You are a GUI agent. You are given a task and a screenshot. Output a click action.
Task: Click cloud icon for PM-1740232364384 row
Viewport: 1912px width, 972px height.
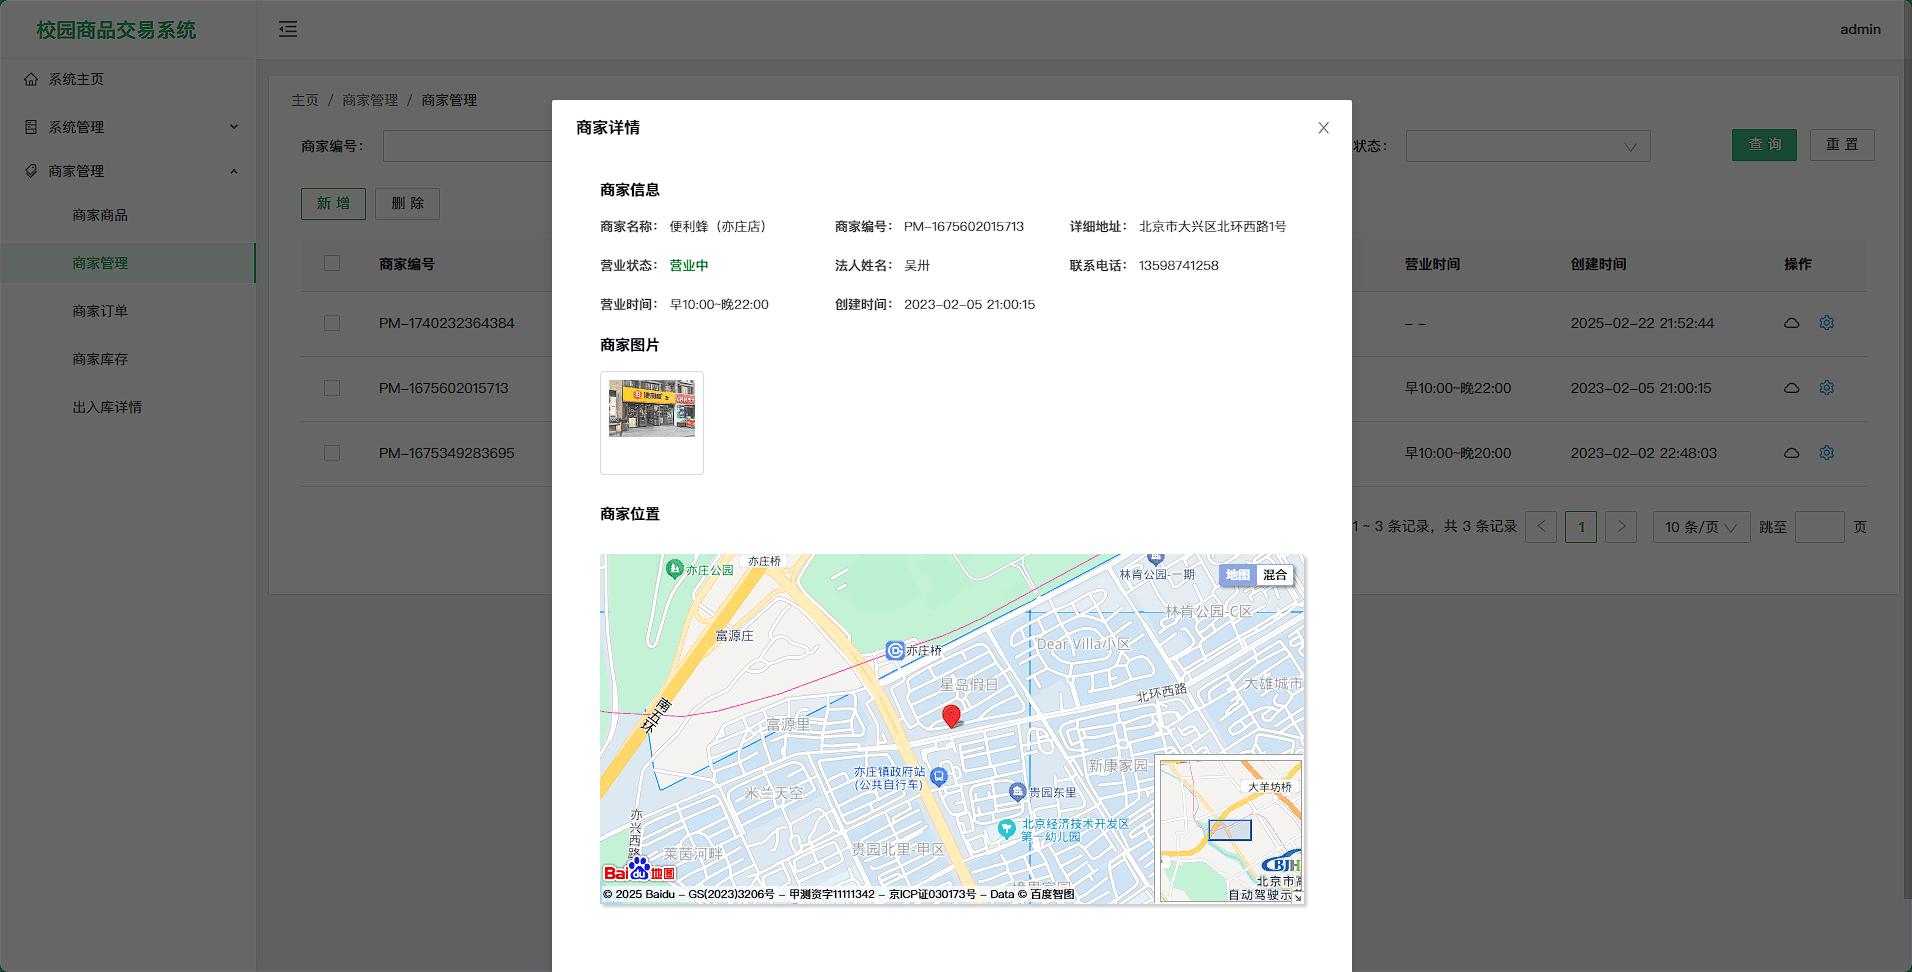pyautogui.click(x=1791, y=323)
